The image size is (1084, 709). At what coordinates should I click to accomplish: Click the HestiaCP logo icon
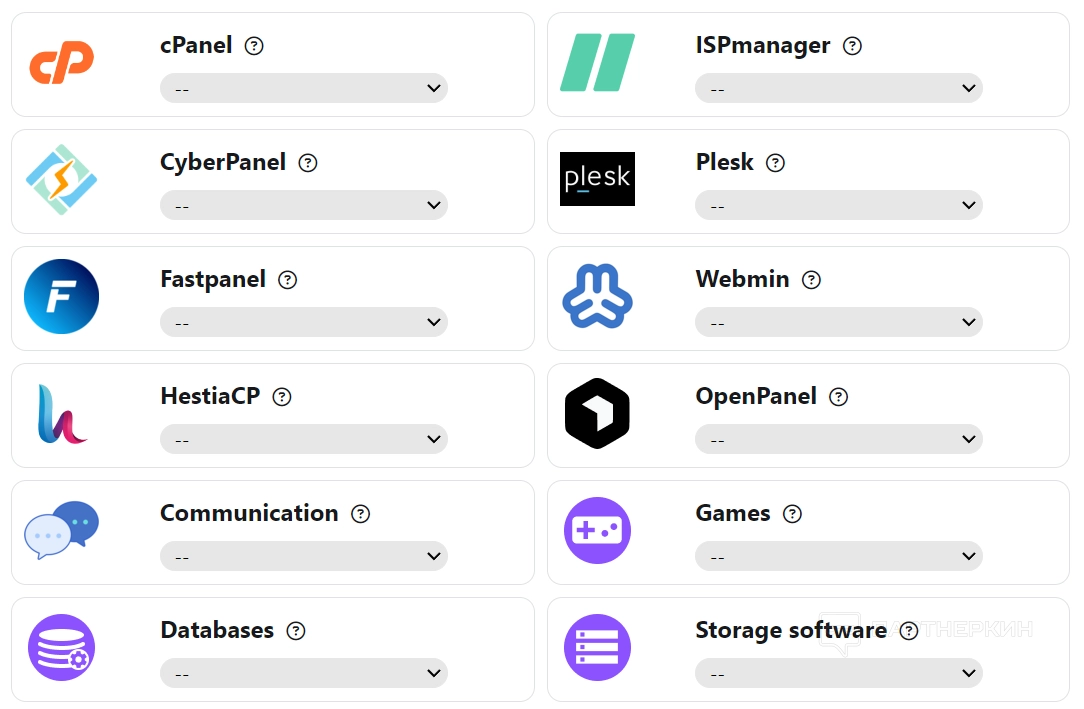(61, 413)
